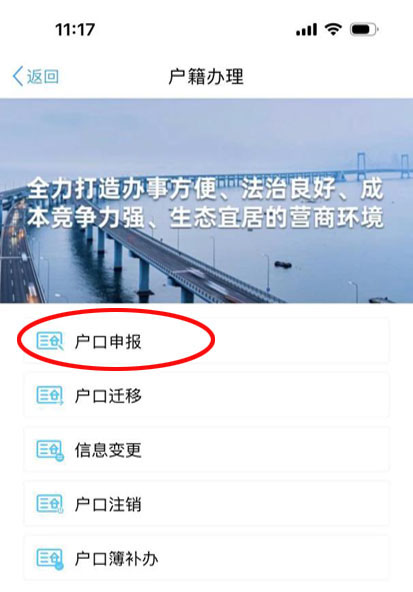
Task: Tap the back chevron arrow icon
Action: 18,76
